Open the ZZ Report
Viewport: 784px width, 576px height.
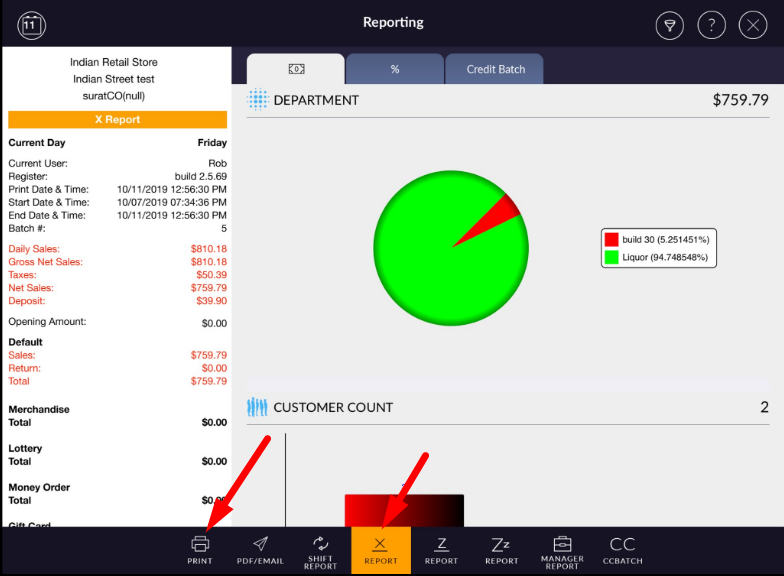click(x=501, y=549)
